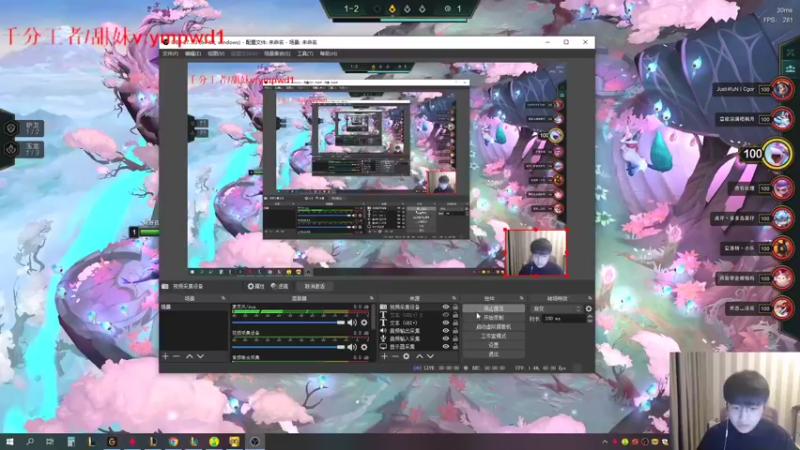Image resolution: width=800 pixels, height=450 pixels.
Task: Add a new scene with the plus icon
Action: [x=165, y=356]
